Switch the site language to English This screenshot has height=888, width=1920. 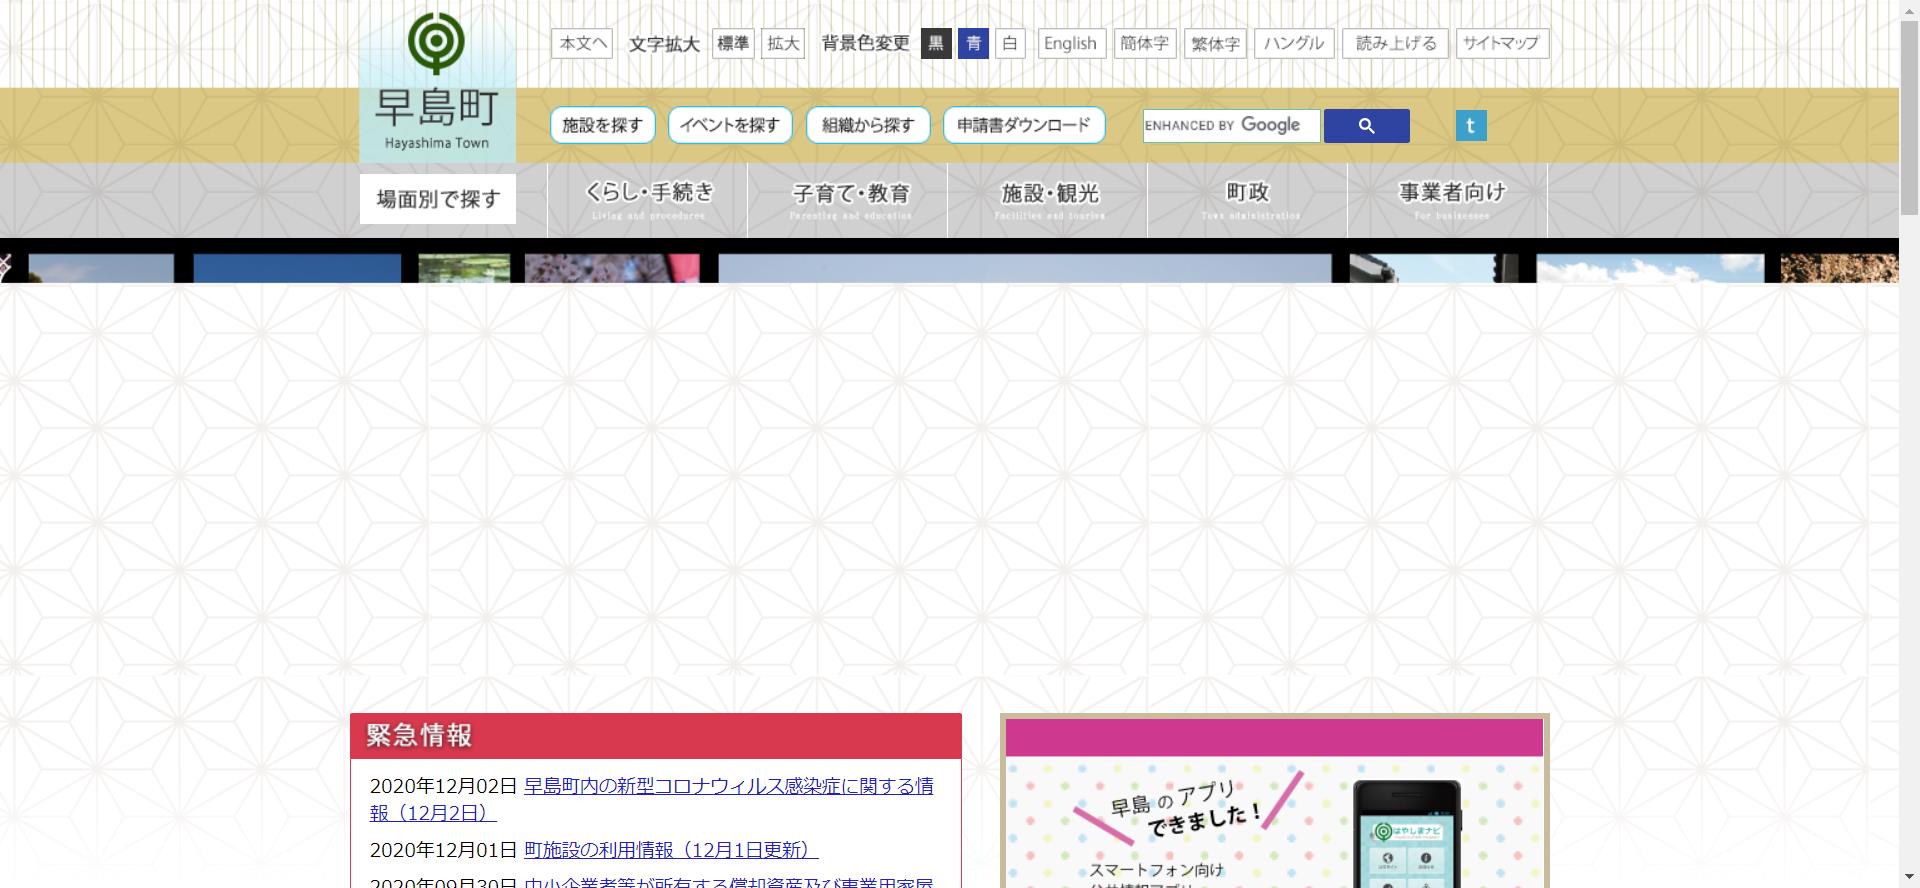pos(1070,43)
